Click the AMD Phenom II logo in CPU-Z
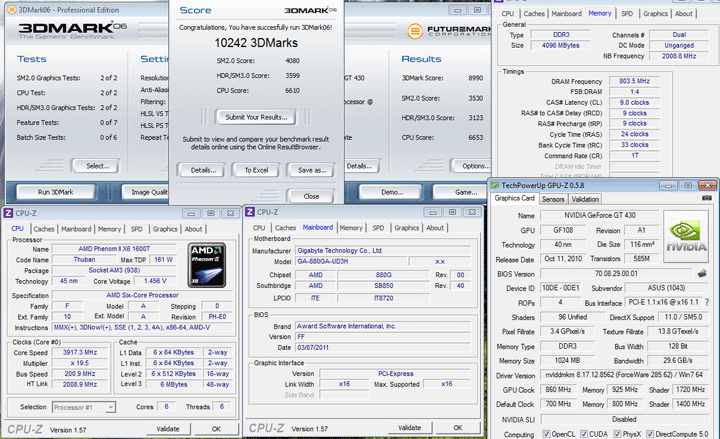This screenshot has height=439, width=720. tap(208, 265)
